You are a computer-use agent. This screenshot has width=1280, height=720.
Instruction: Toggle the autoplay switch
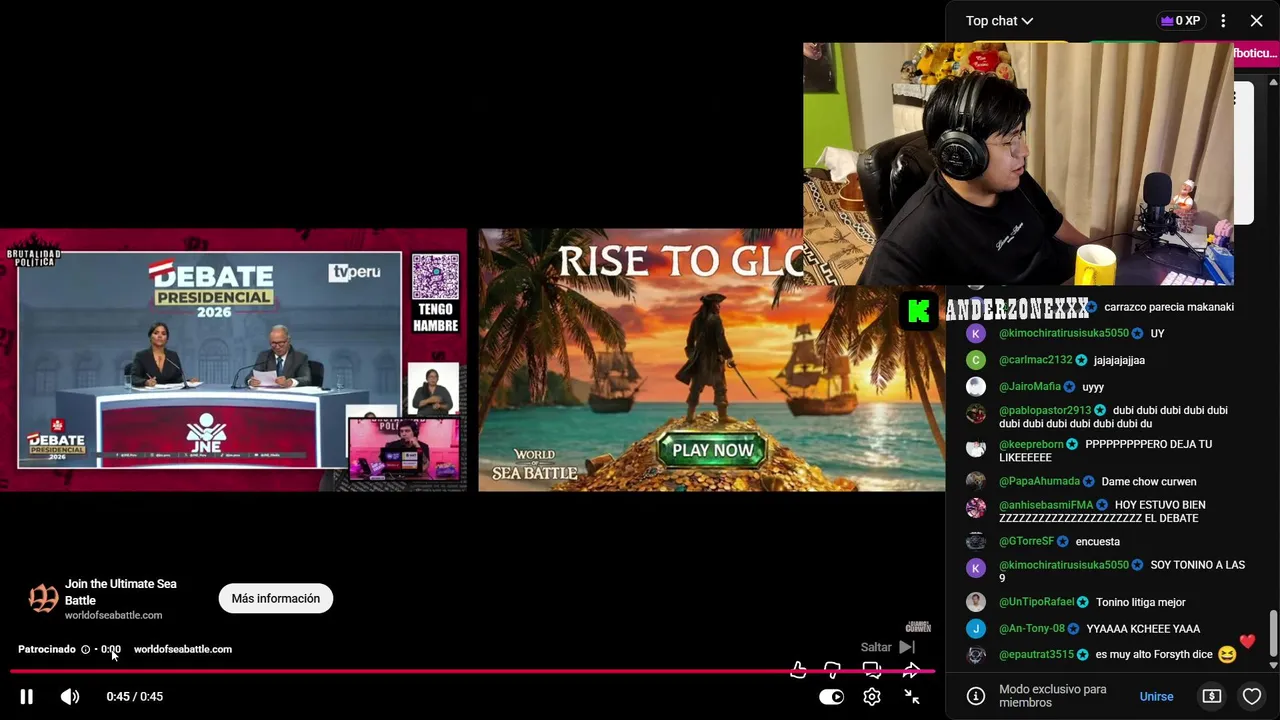(x=831, y=697)
